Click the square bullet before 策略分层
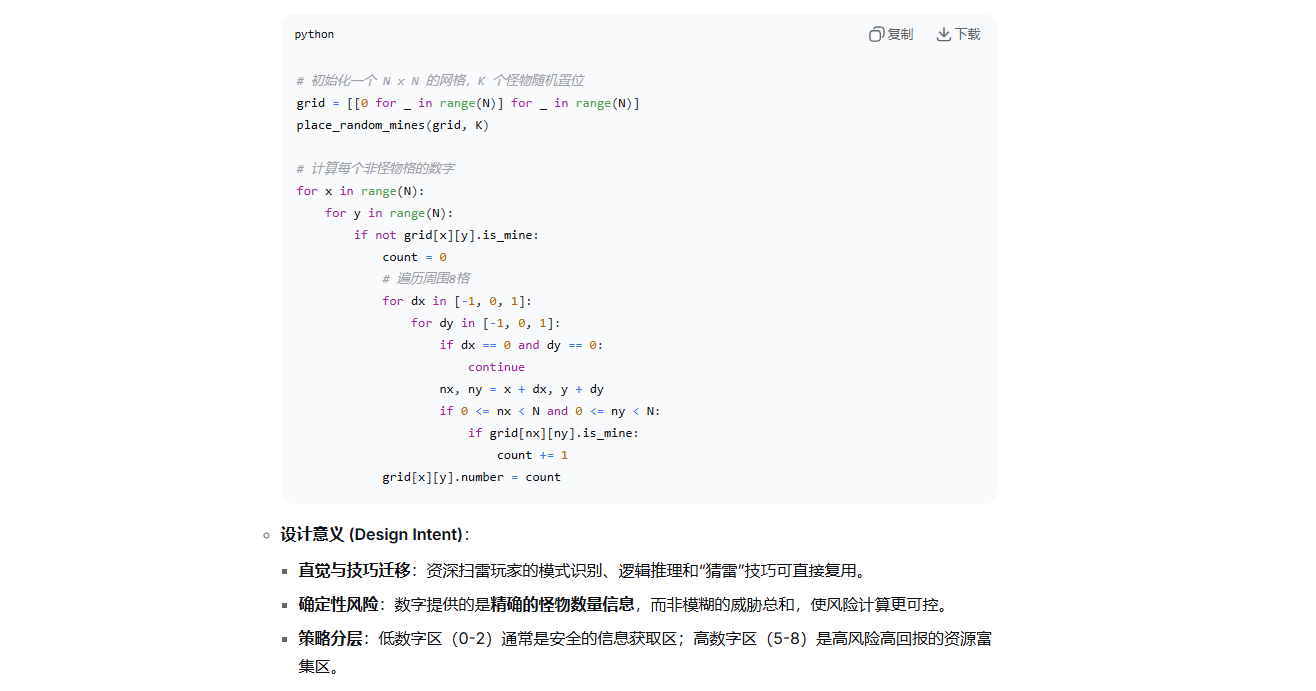Screen dimensions: 1316x691 (x=284, y=639)
